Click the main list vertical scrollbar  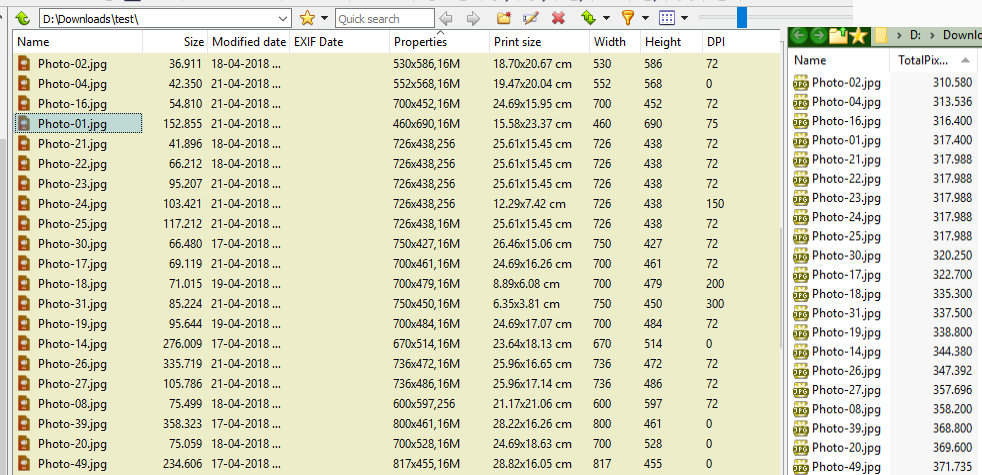point(782,288)
